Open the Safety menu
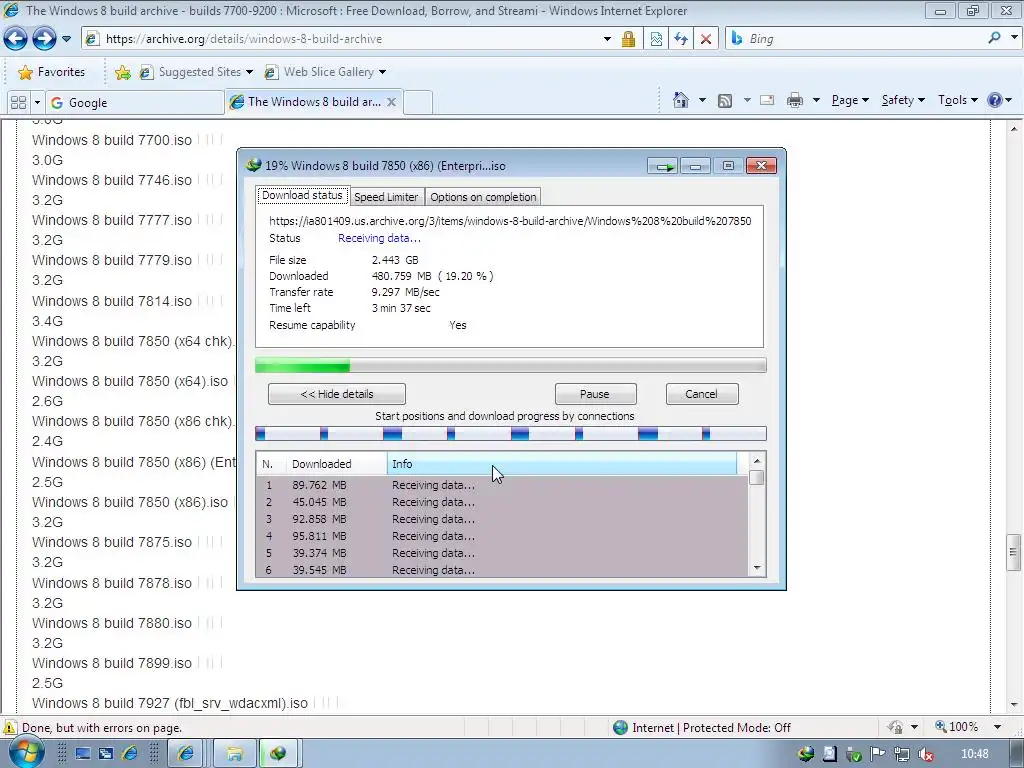Screen dimensions: 1024x768 tap(903, 100)
